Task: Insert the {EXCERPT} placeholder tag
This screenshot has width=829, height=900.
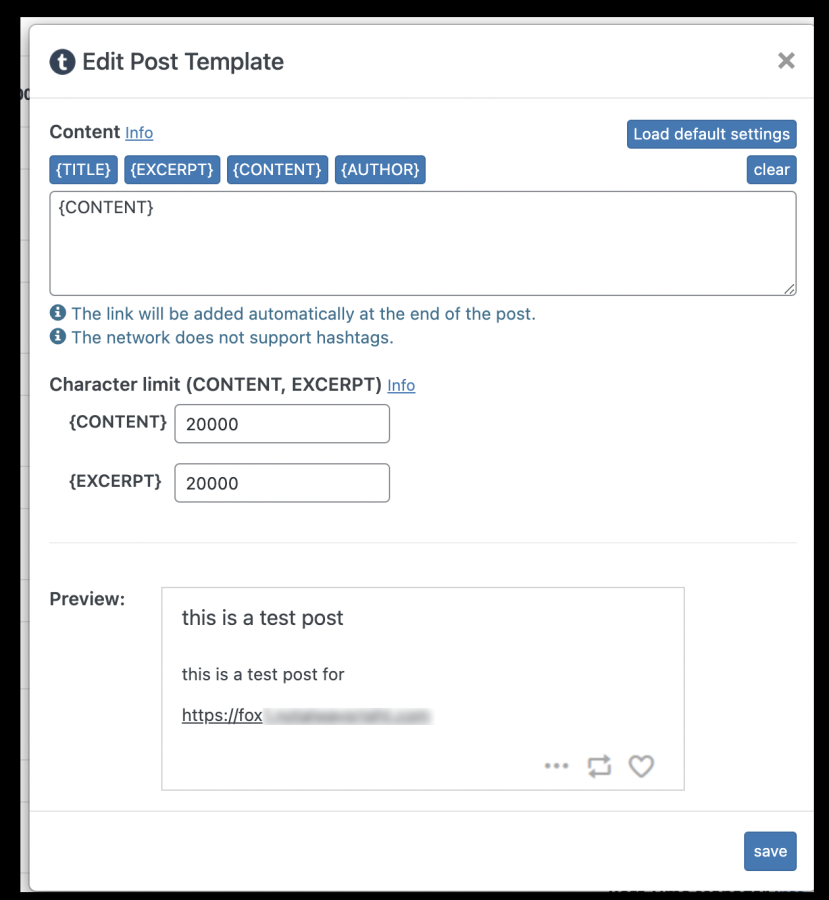Action: click(x=172, y=170)
